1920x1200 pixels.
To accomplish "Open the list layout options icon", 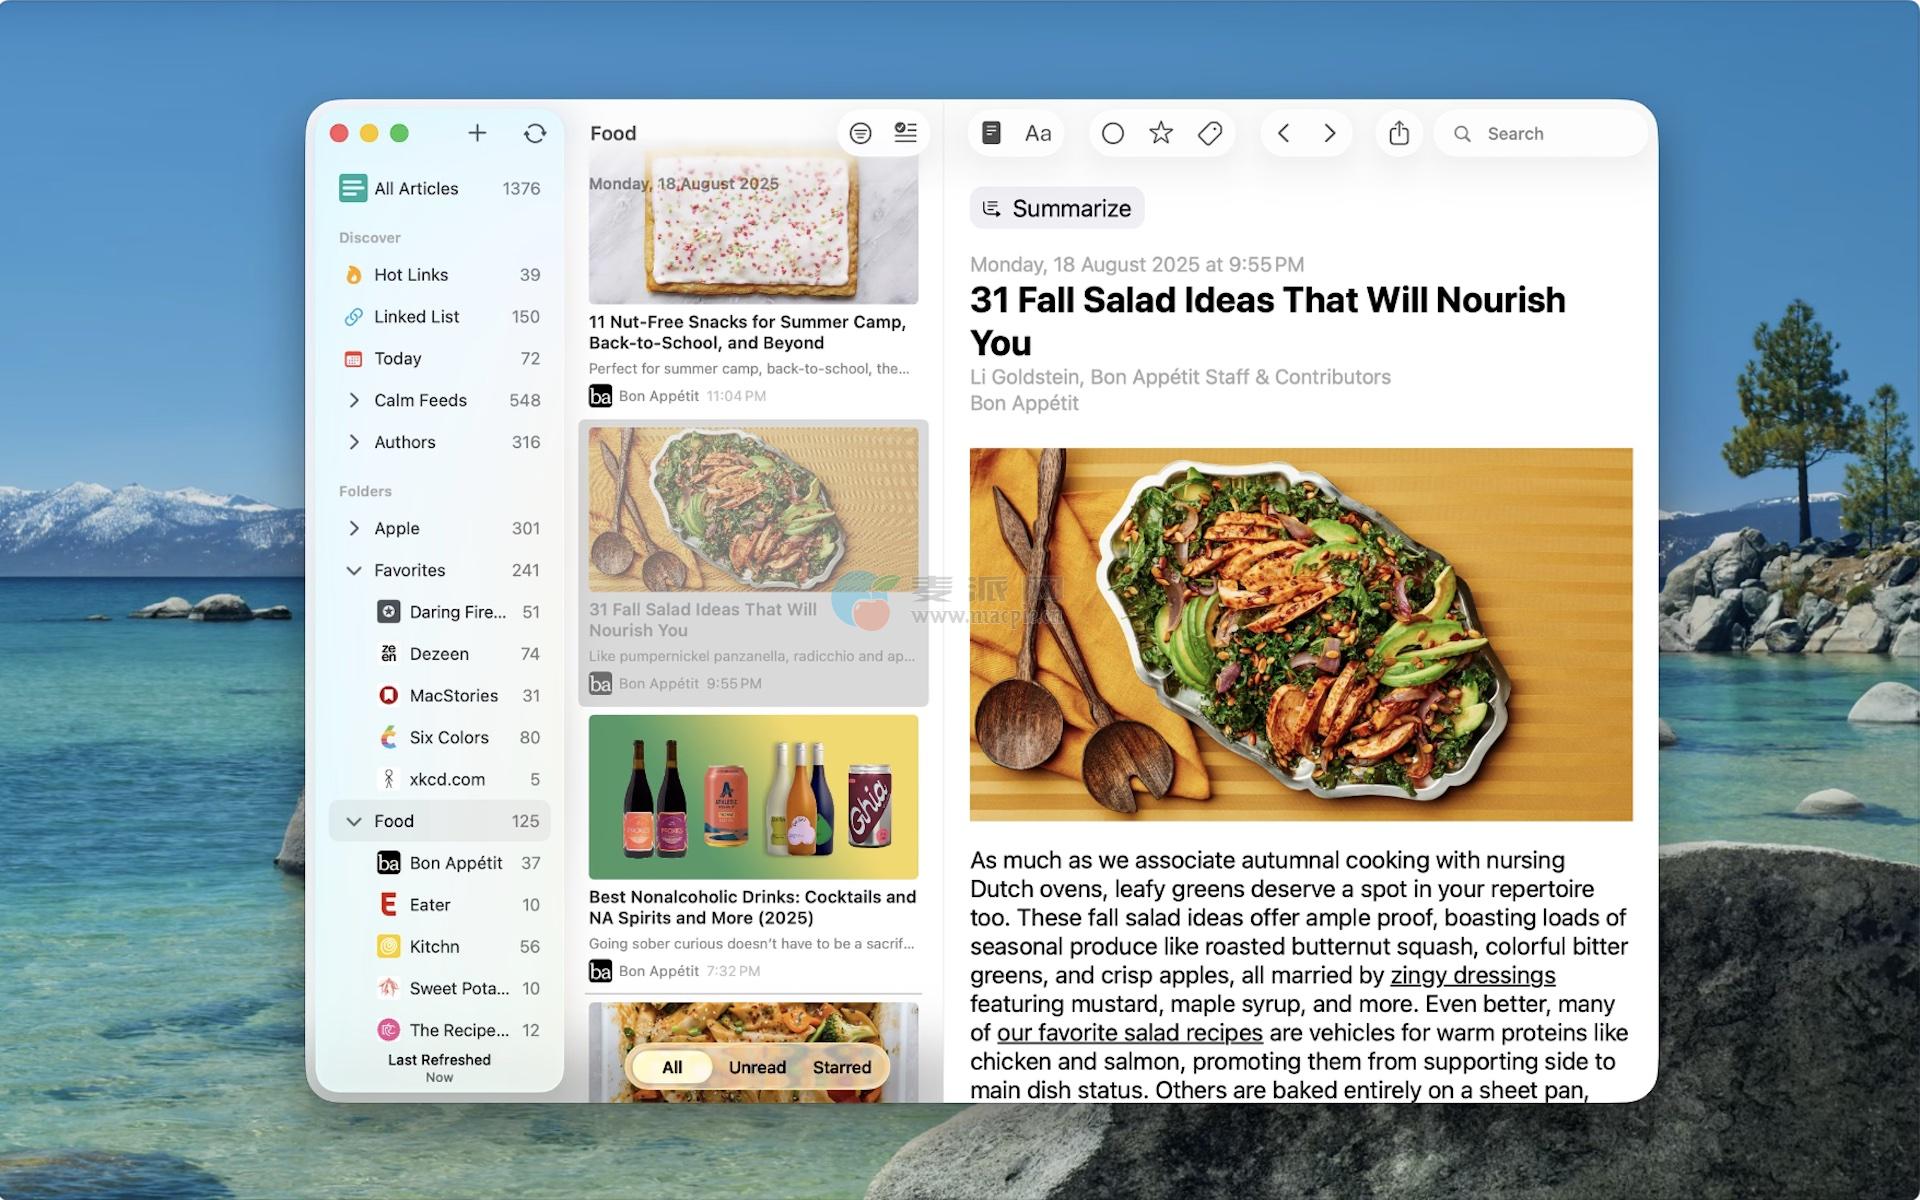I will [x=905, y=133].
